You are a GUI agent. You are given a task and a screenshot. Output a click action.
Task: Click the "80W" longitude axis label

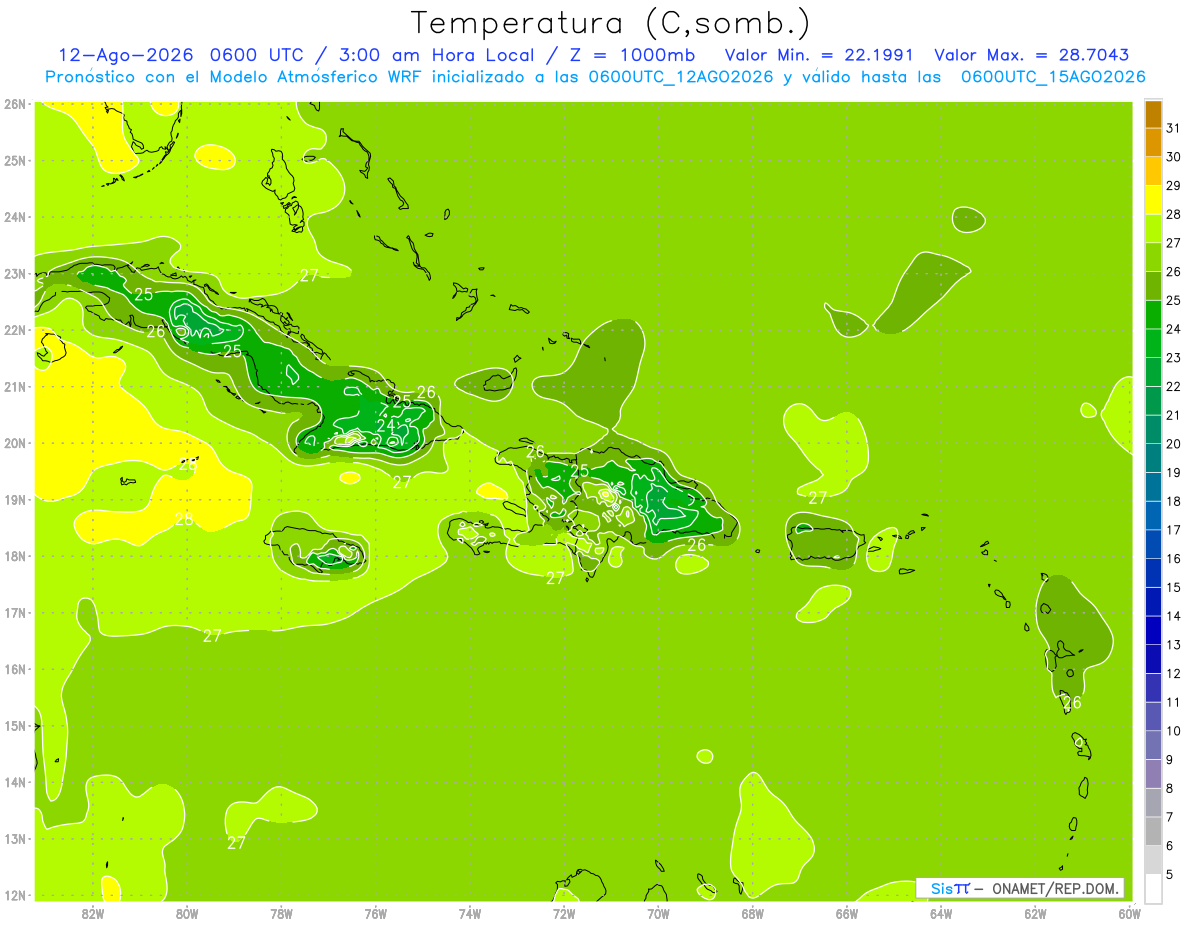187,913
